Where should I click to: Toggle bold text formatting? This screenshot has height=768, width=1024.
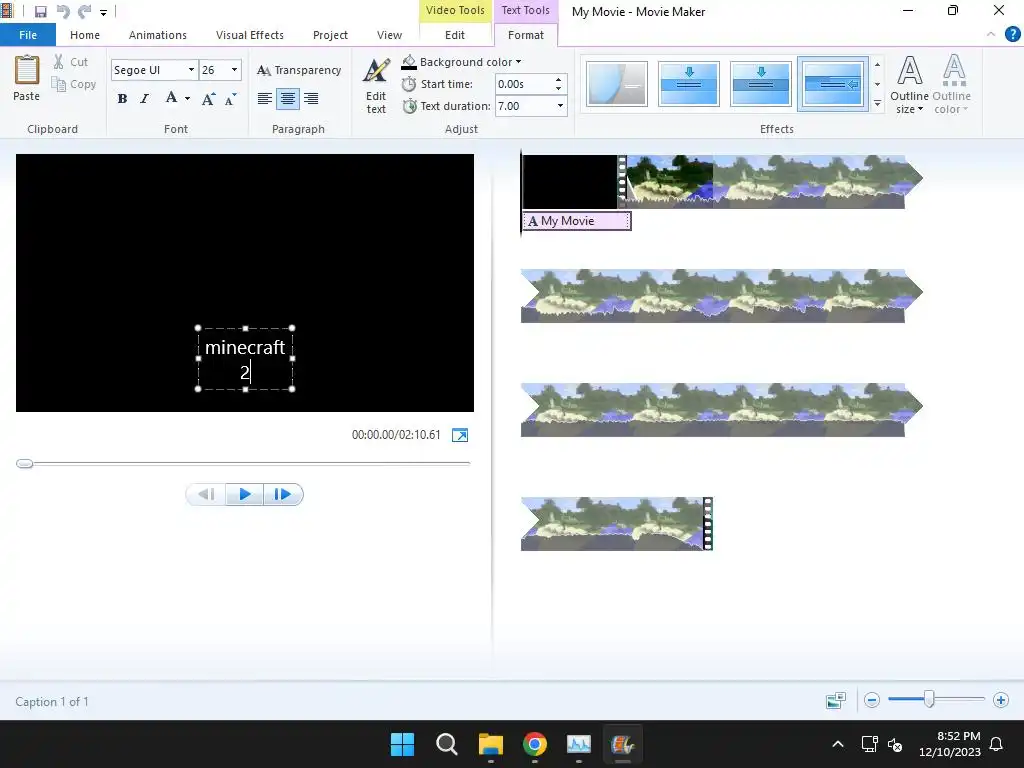pos(122,99)
